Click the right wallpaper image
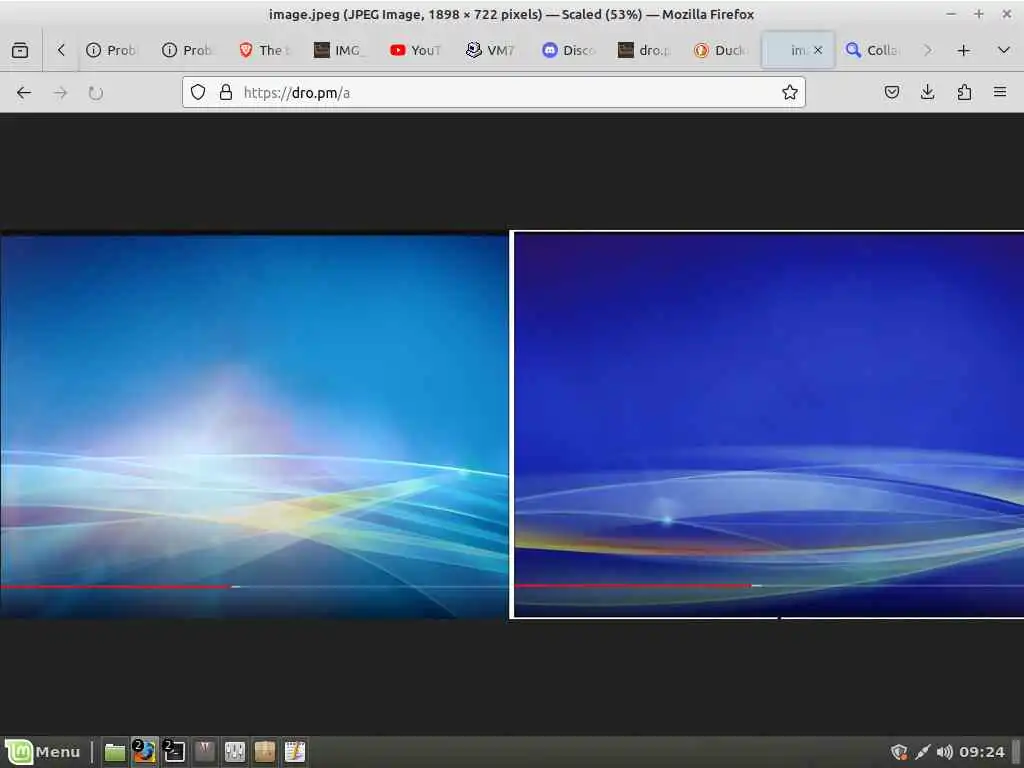The height and width of the screenshot is (768, 1024). [767, 424]
